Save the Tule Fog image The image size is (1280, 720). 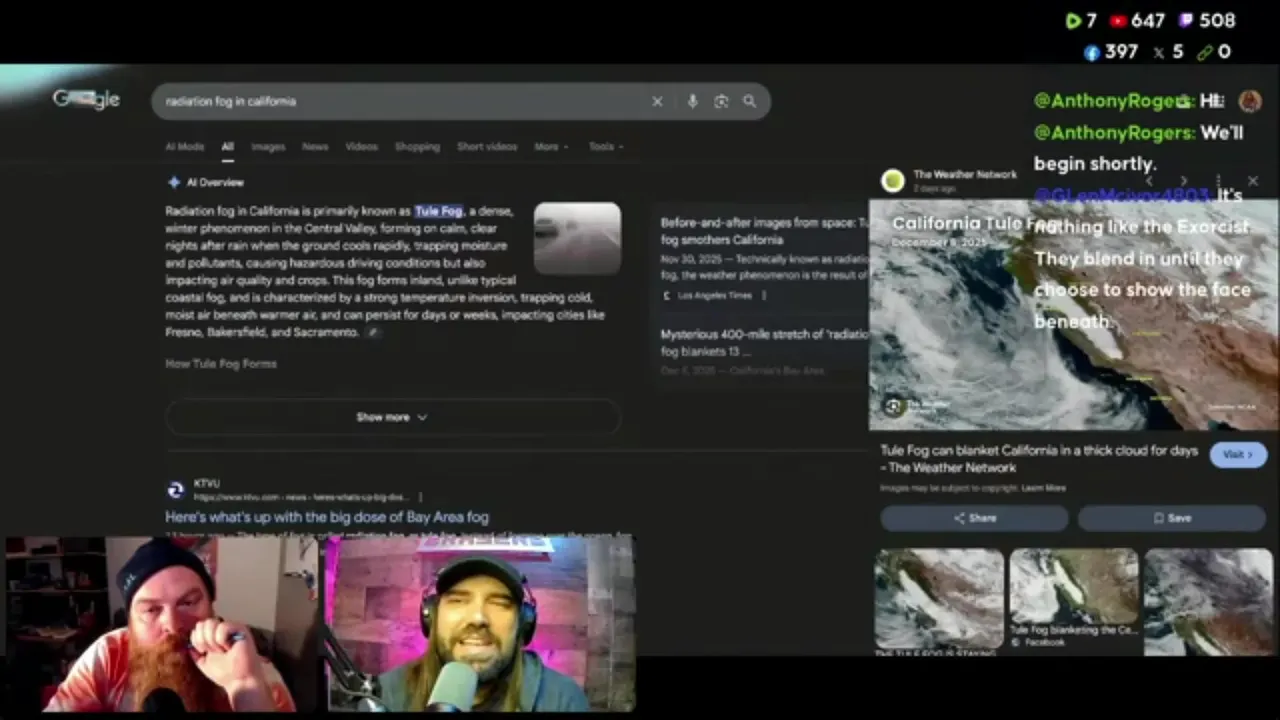pyautogui.click(x=1172, y=518)
